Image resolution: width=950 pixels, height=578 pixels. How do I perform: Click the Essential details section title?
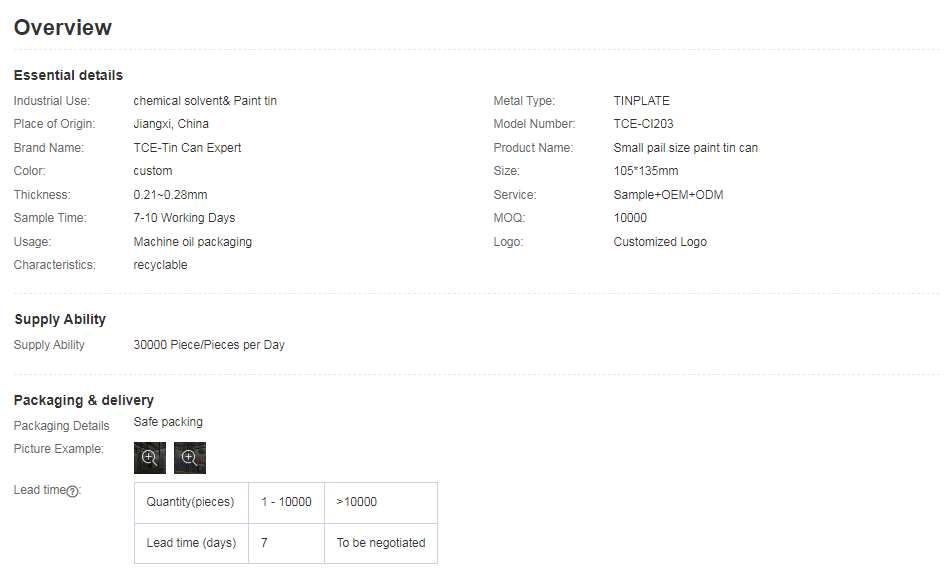(68, 75)
